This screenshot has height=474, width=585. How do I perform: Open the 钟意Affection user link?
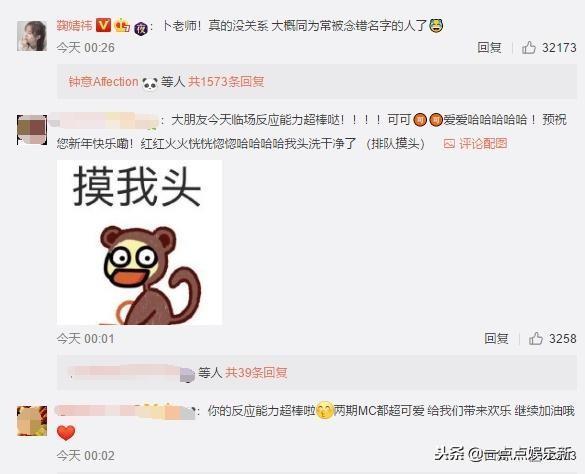[103, 82]
